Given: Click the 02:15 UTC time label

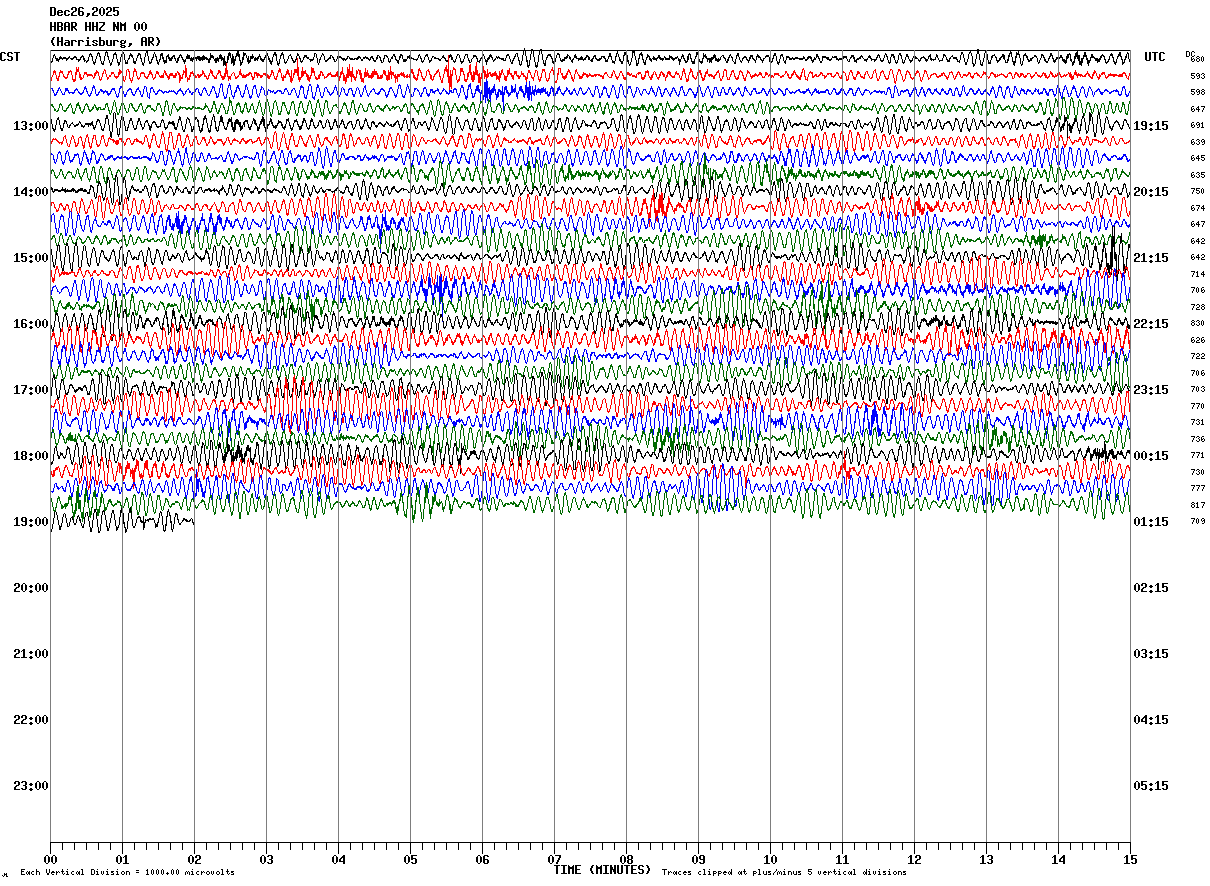Looking at the screenshot, I should click(1152, 588).
